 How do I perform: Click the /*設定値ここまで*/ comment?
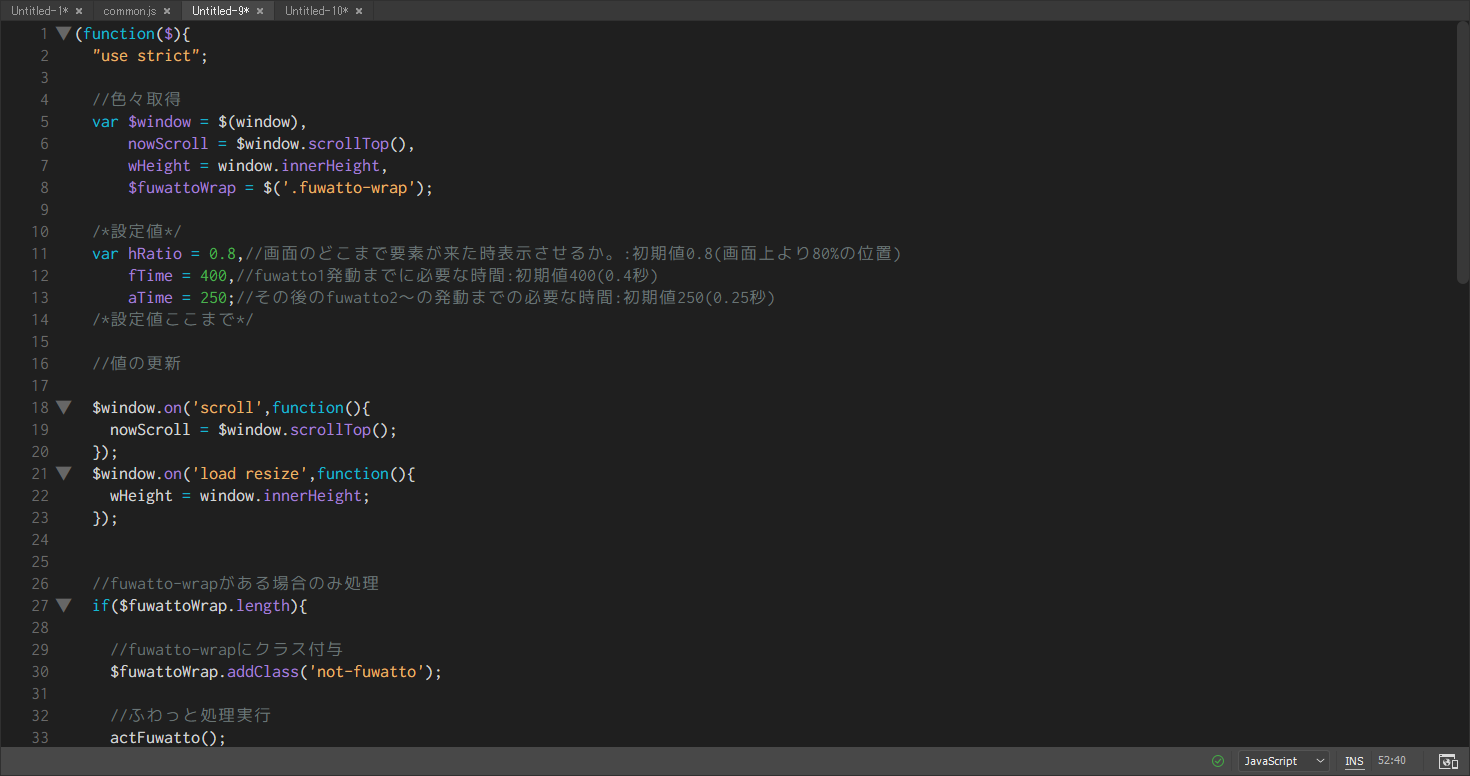(x=172, y=319)
